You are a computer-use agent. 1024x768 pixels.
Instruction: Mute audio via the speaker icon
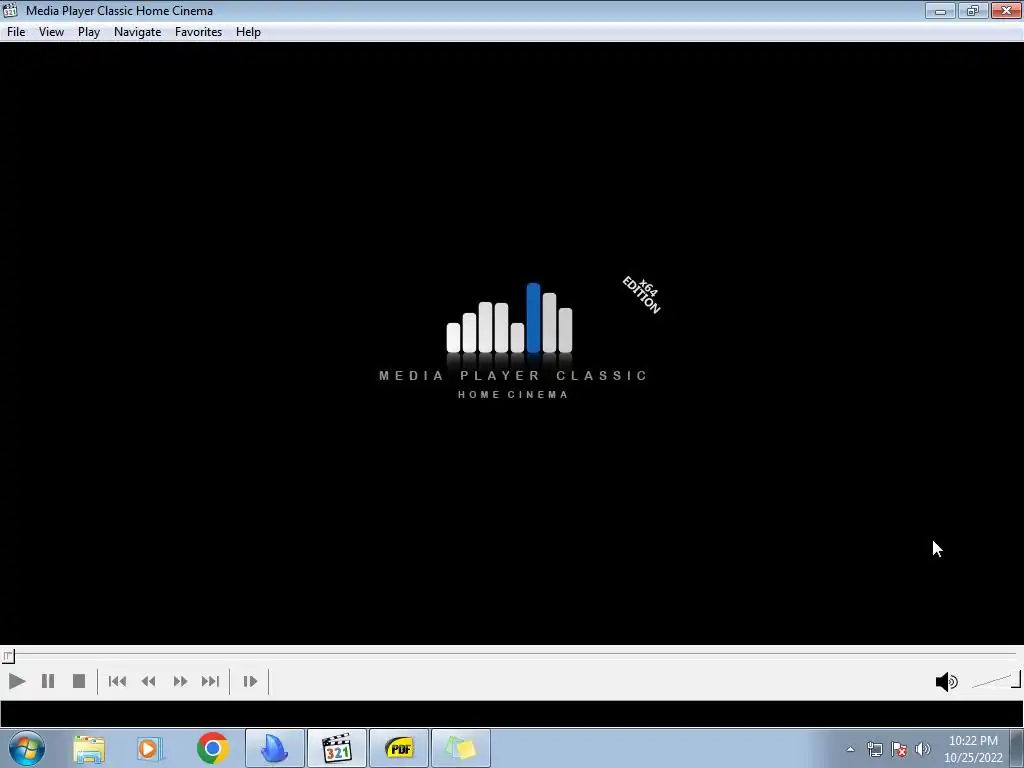coord(946,682)
